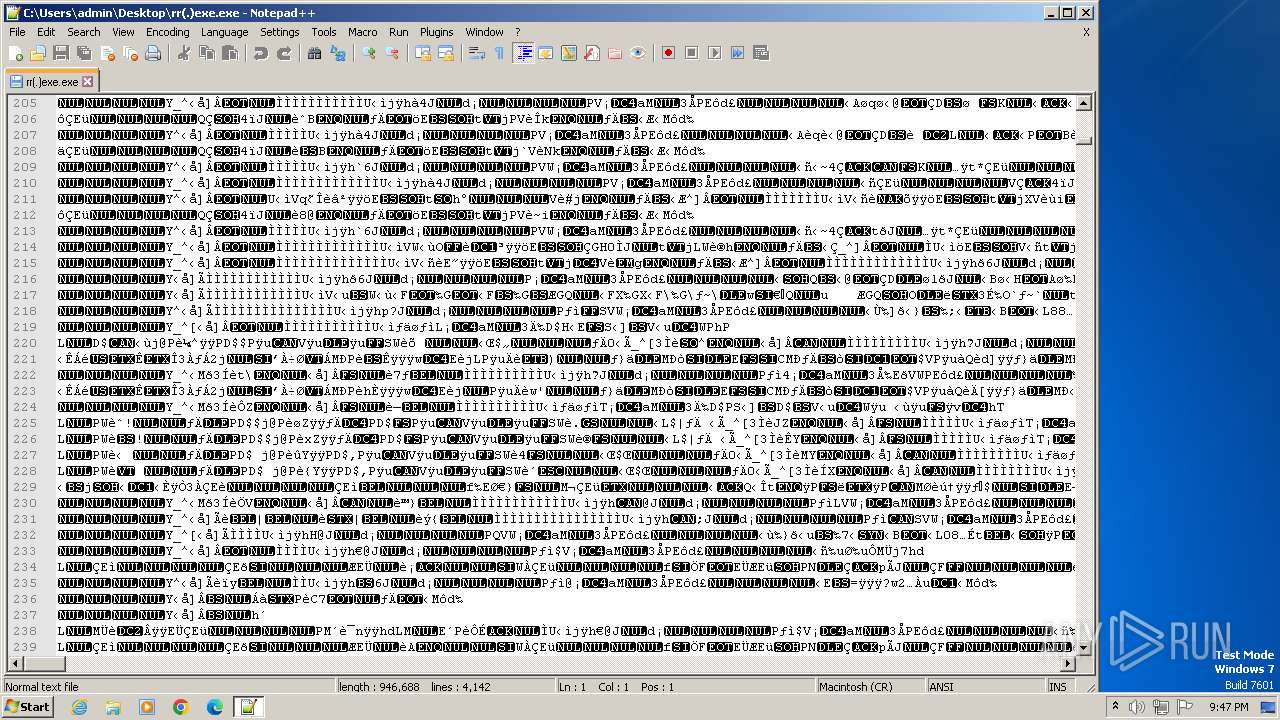
Task: Redo the last undone action
Action: (284, 53)
